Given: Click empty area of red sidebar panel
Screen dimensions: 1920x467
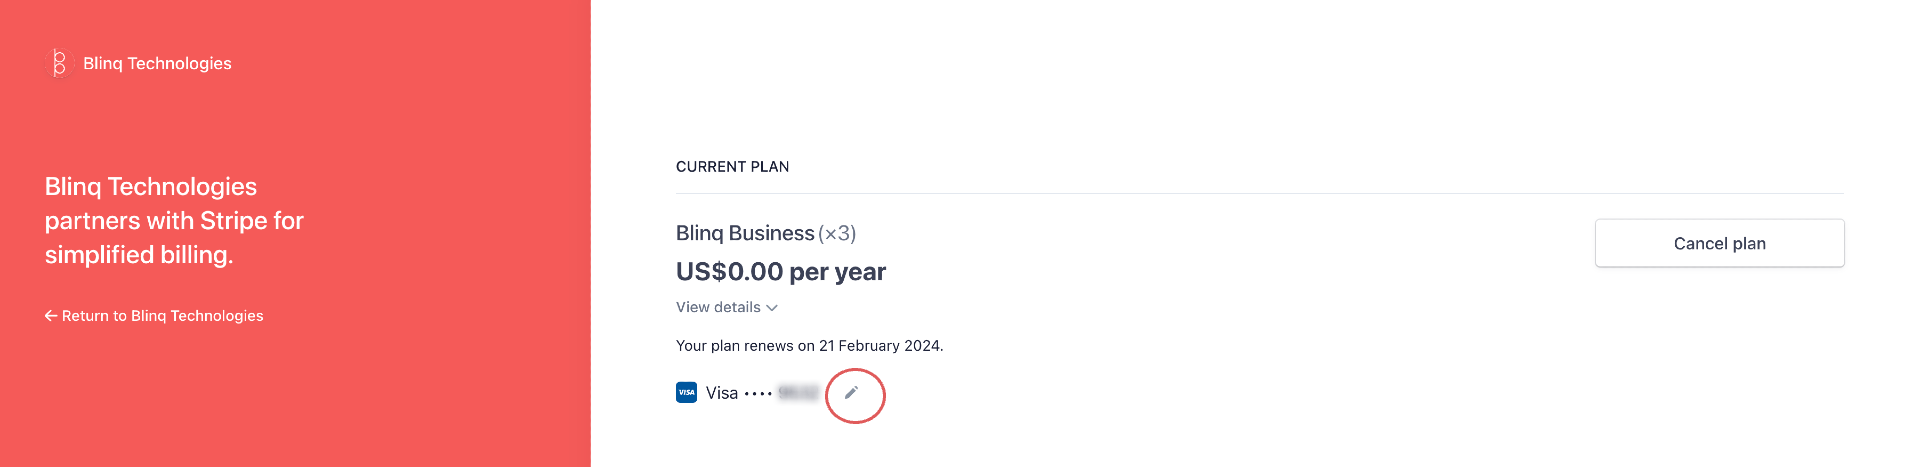Looking at the screenshot, I should tap(400, 400).
